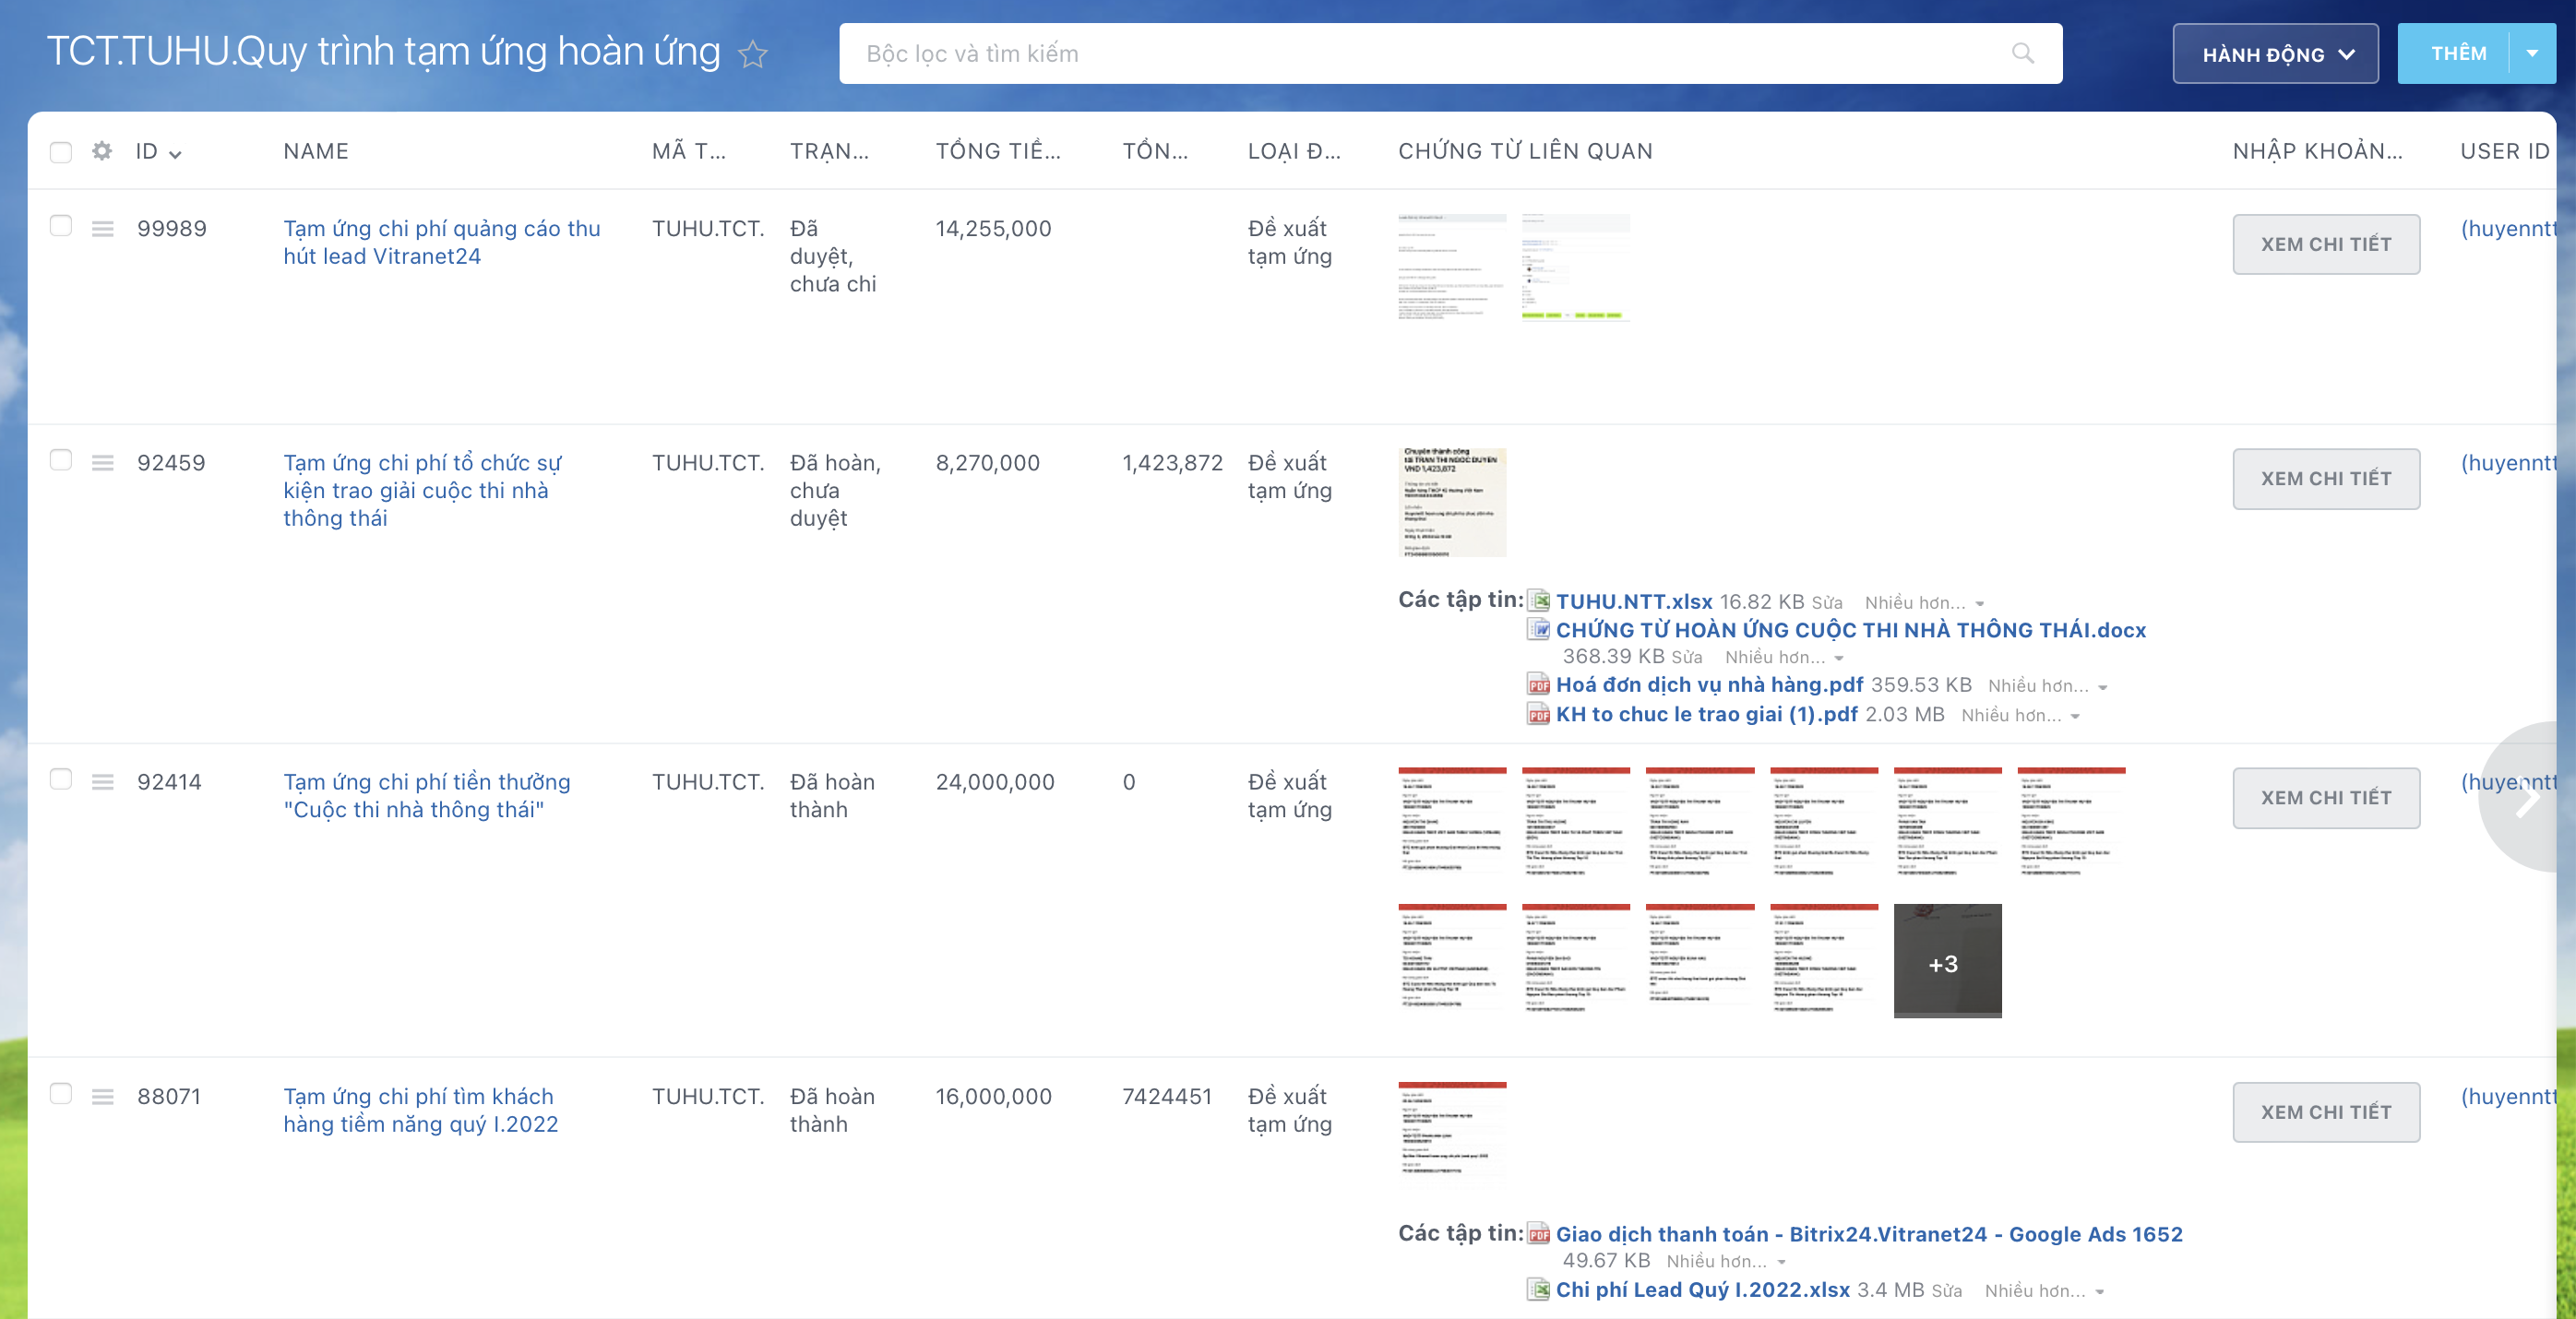Open first document thumbnail in row 99989
Image resolution: width=2576 pixels, height=1319 pixels.
[x=1452, y=268]
